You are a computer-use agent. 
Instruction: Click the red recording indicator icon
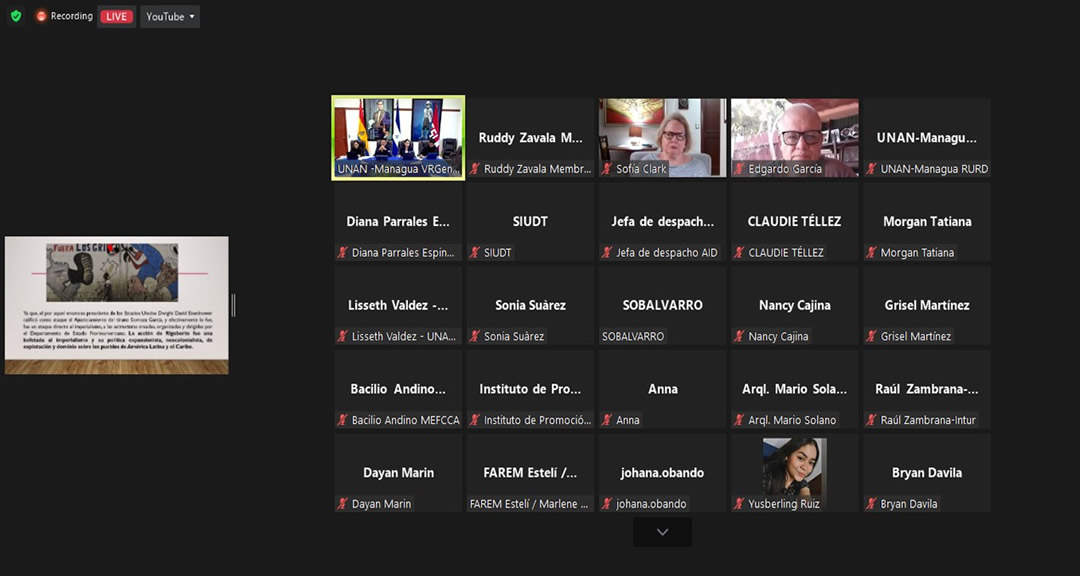42,16
